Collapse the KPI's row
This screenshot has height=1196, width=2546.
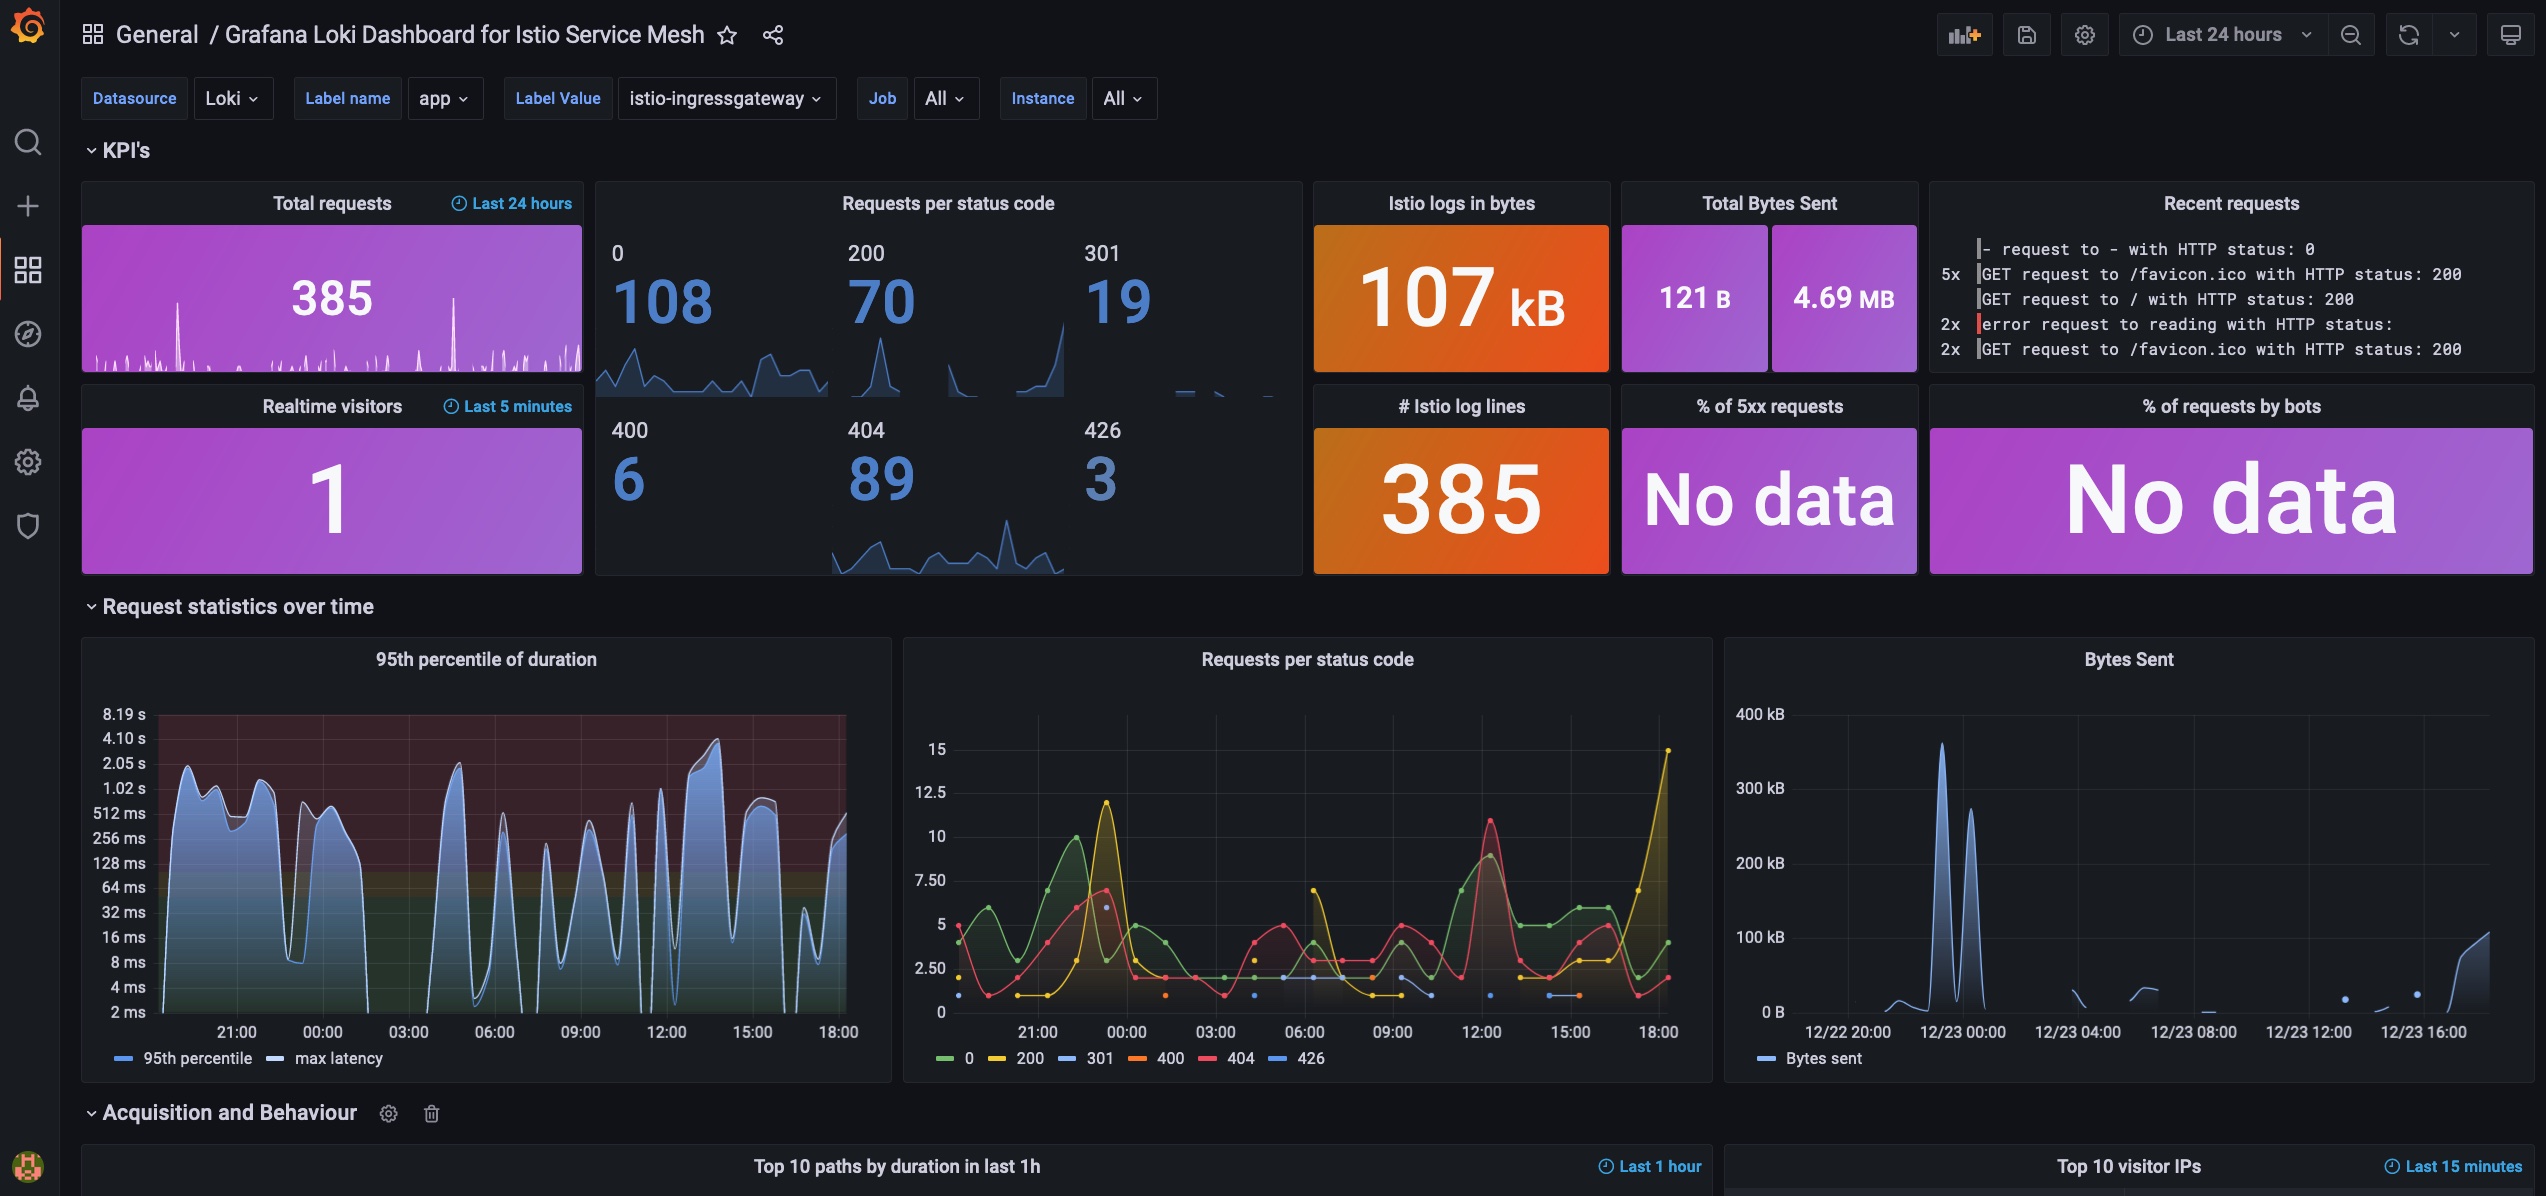pos(126,150)
